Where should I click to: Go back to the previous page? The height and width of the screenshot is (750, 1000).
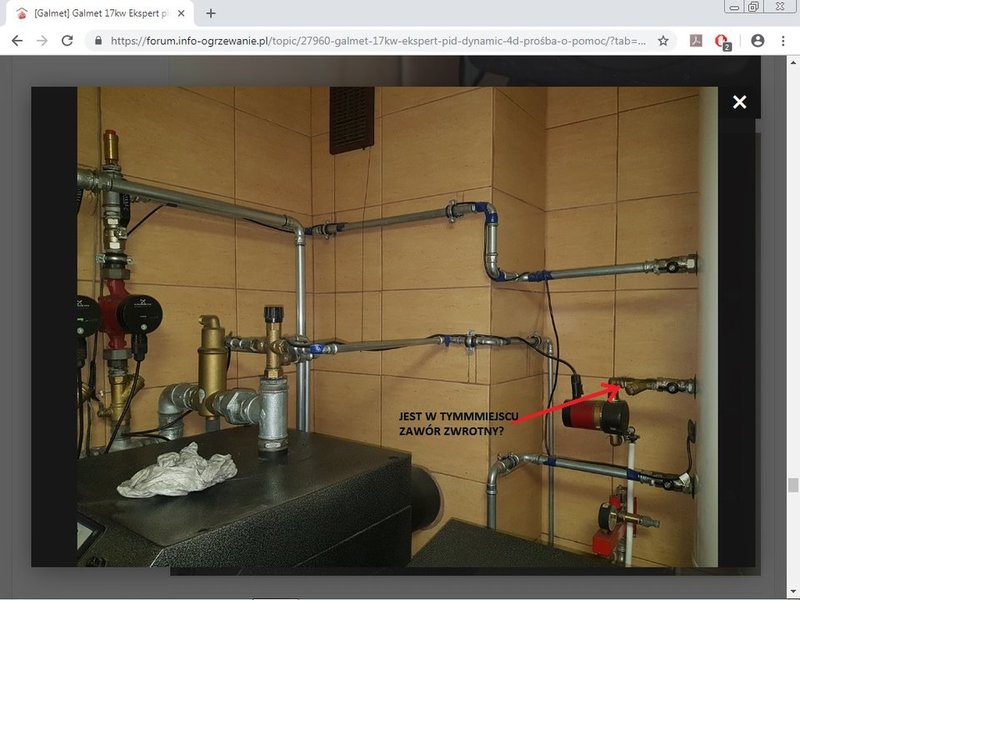[16, 41]
